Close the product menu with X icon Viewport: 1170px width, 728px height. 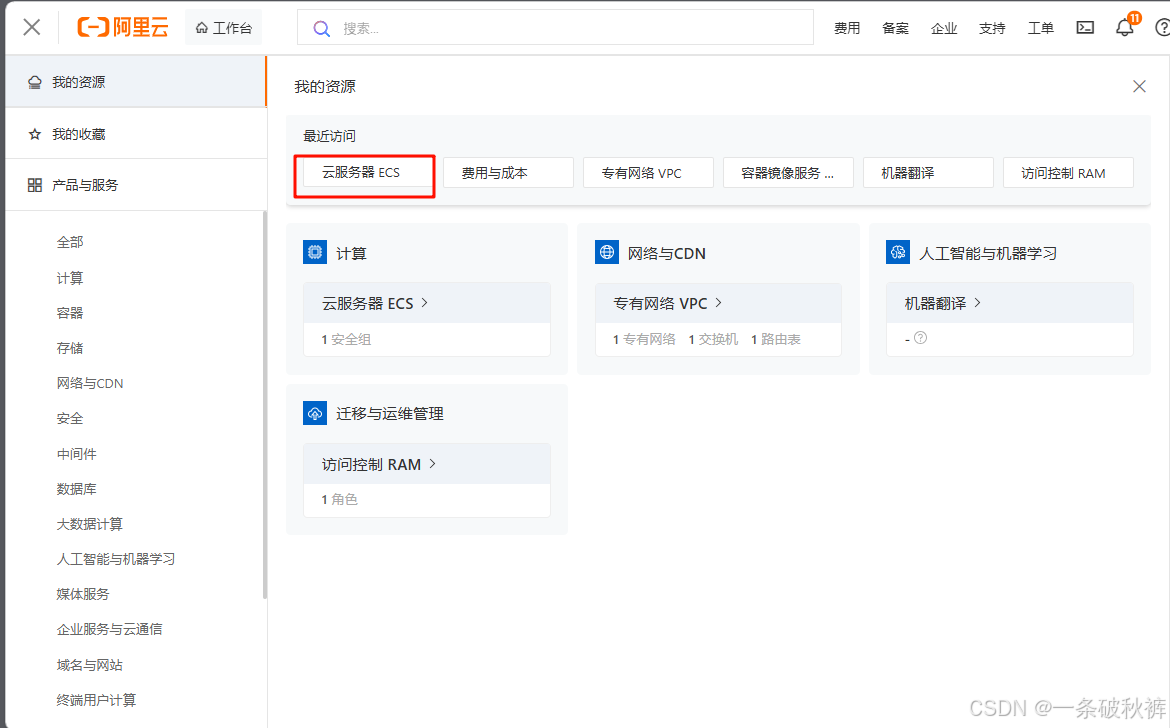tap(31, 28)
